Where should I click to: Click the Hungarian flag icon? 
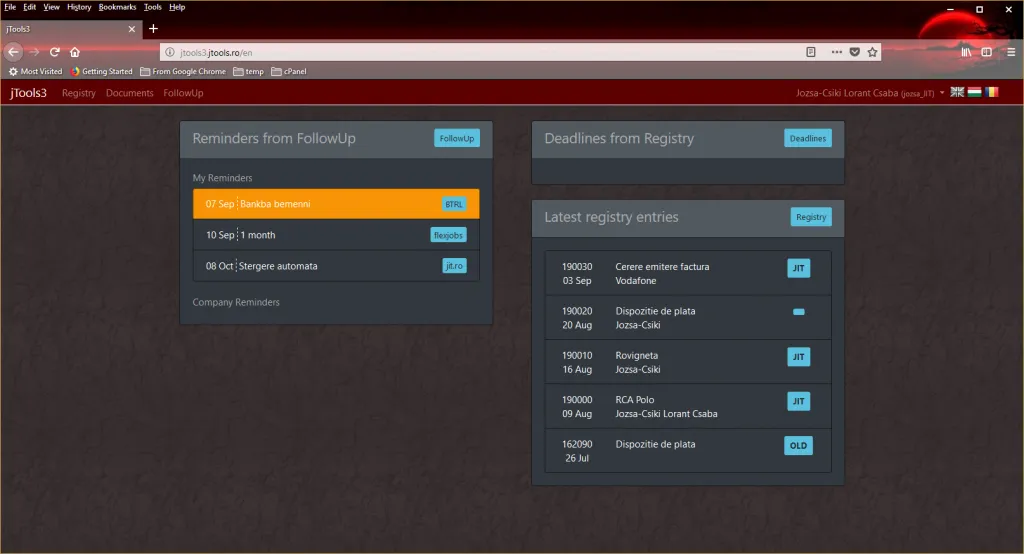point(974,92)
